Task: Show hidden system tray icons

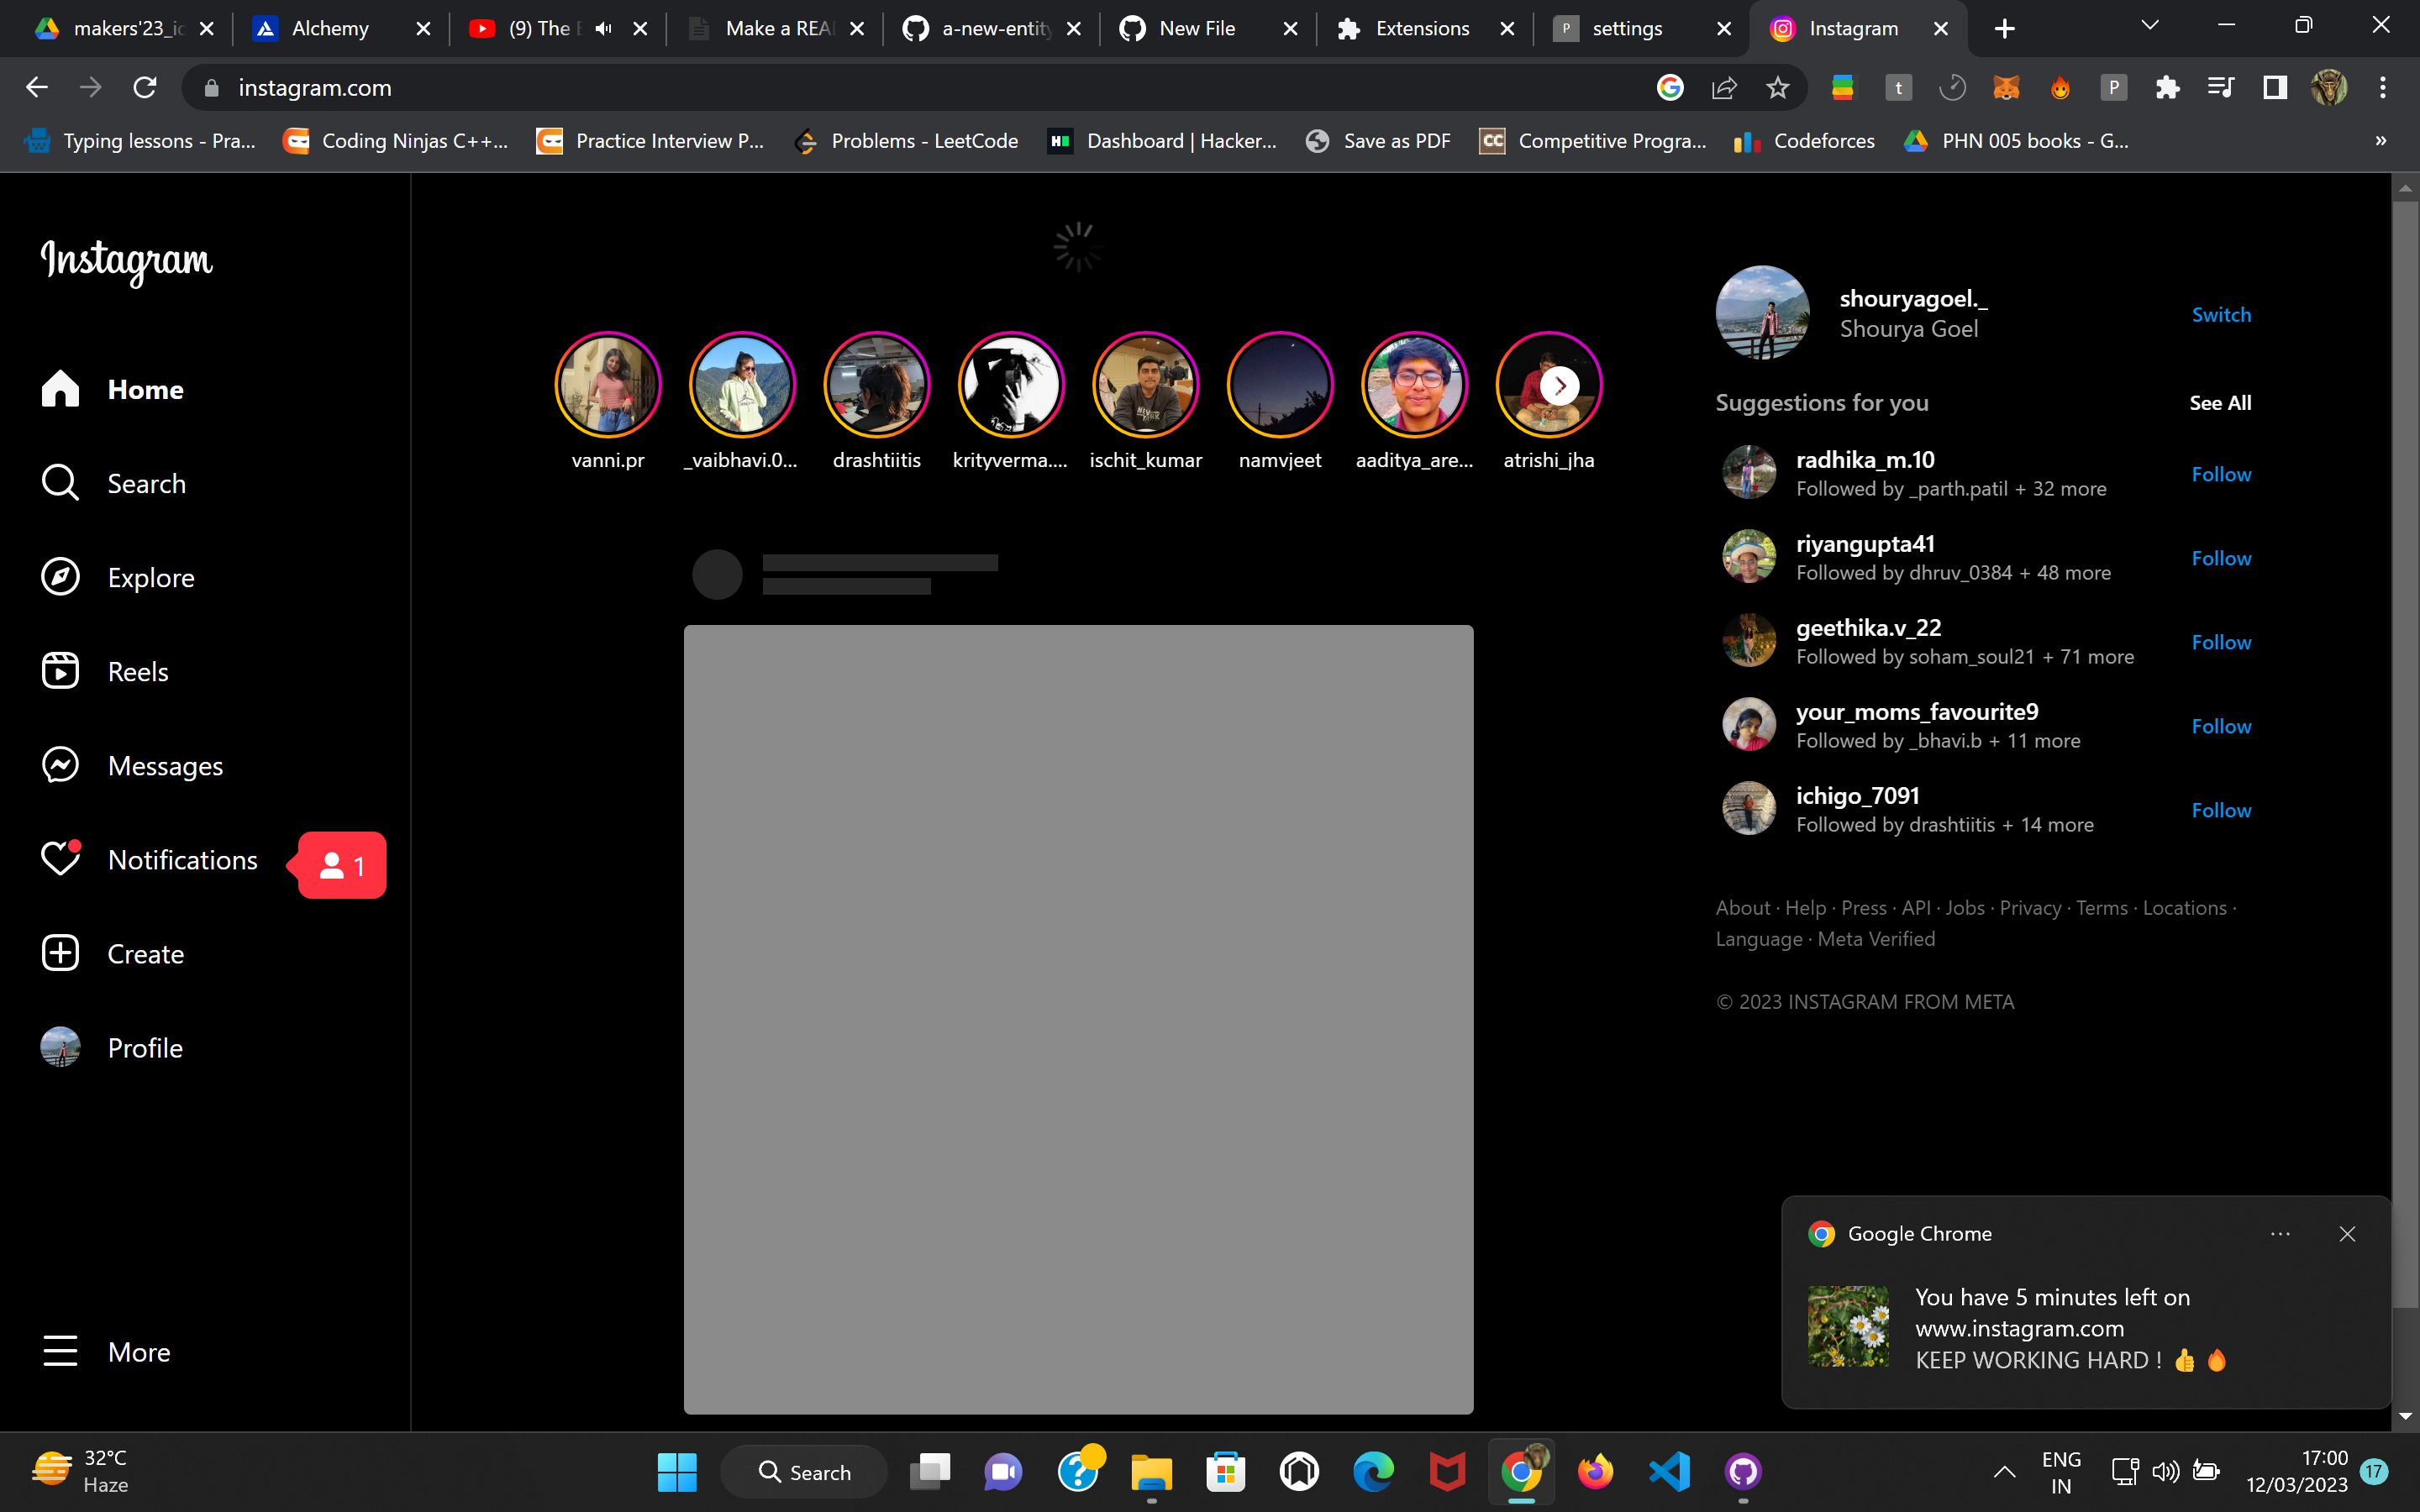Action: click(x=2004, y=1471)
